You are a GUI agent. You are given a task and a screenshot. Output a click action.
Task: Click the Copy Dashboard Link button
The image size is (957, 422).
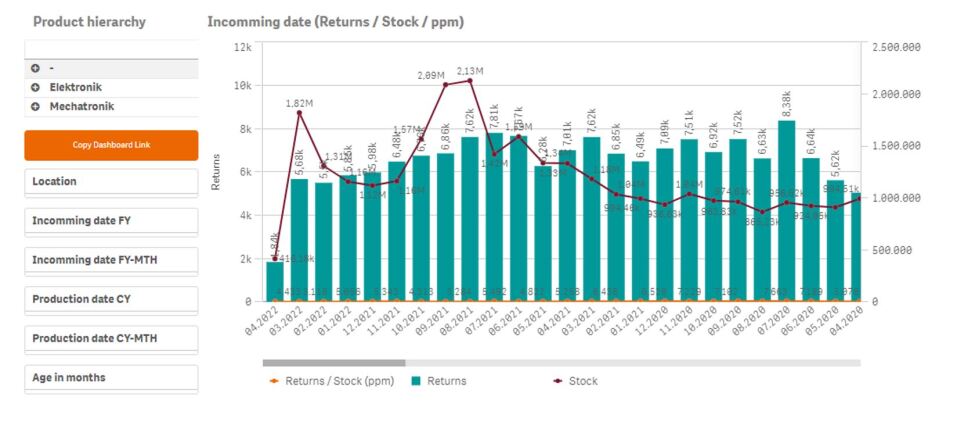point(111,145)
